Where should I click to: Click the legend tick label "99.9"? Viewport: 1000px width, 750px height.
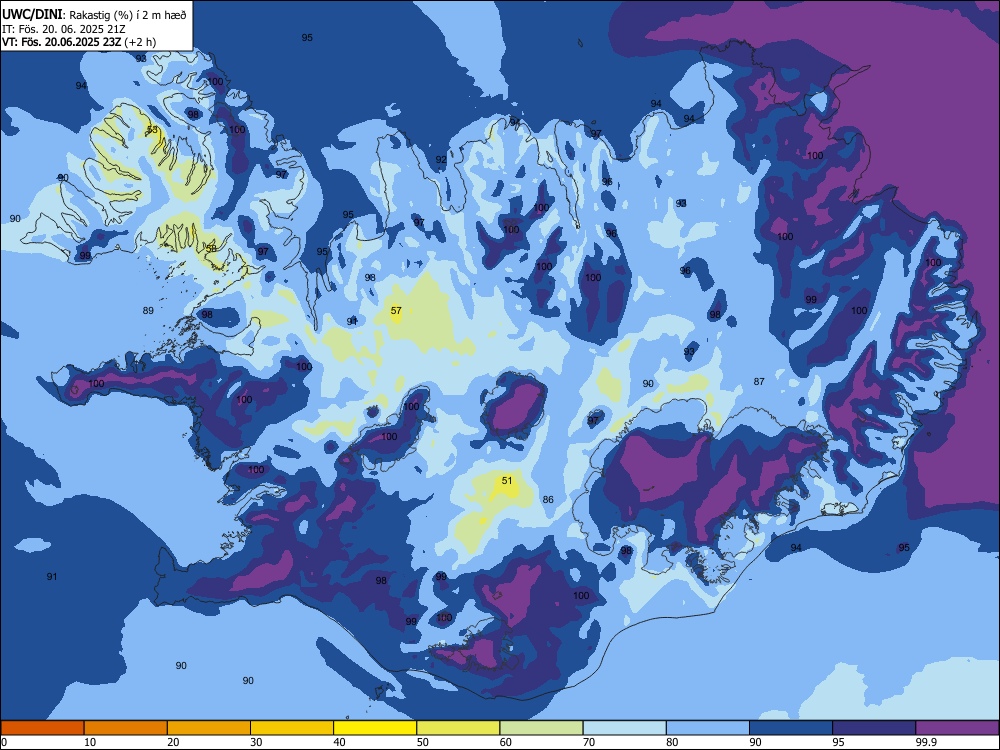pyautogui.click(x=926, y=742)
